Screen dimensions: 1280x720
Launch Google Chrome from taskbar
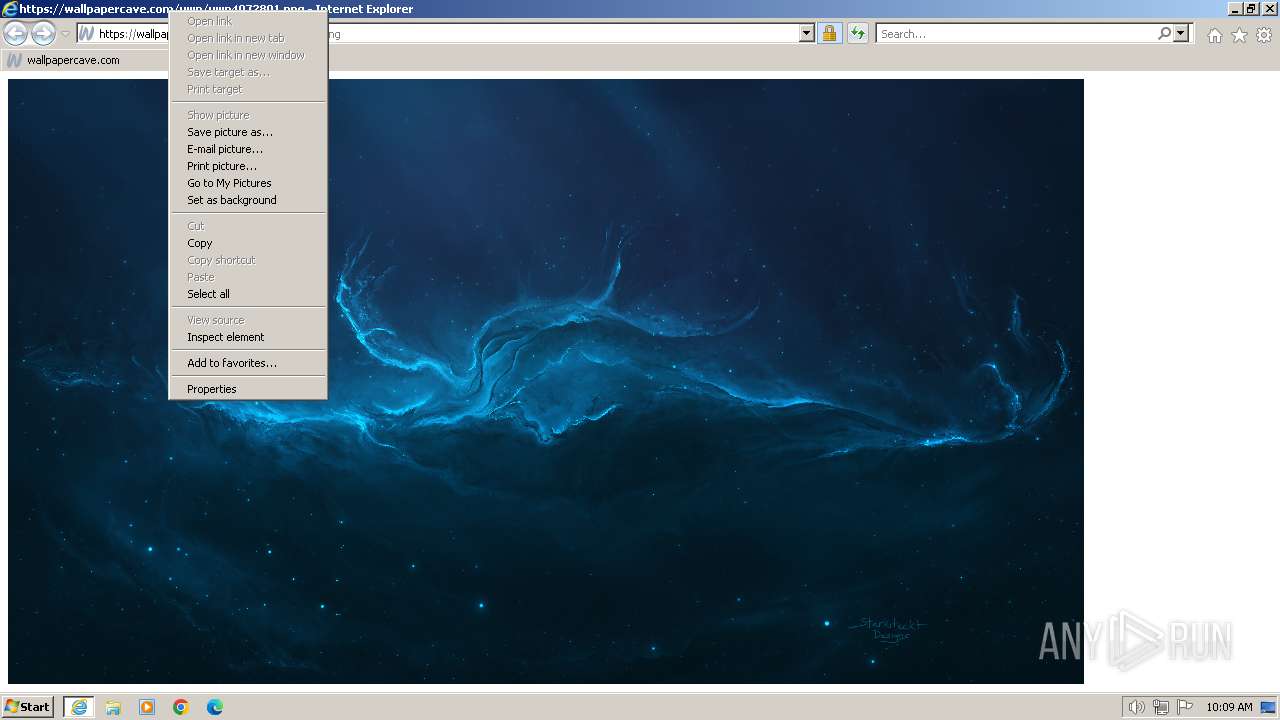181,707
